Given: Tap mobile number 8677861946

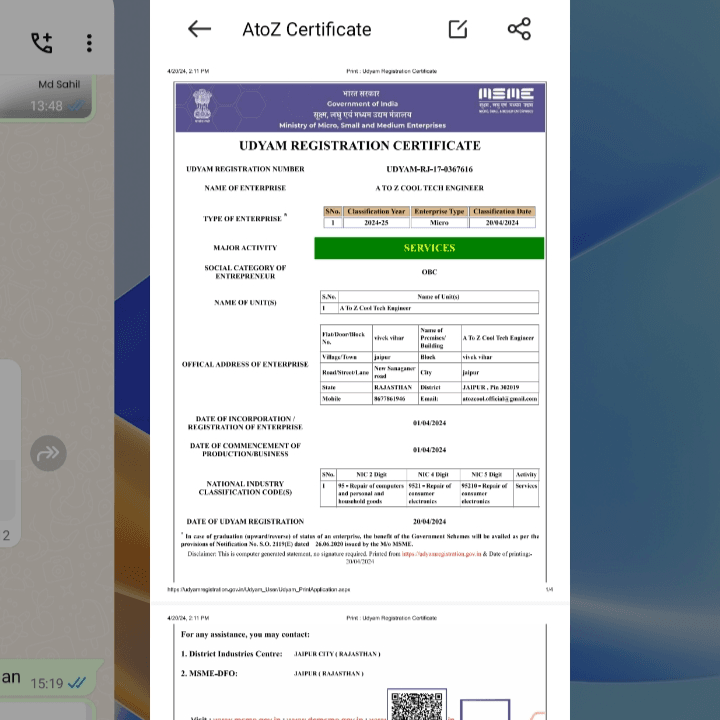Looking at the screenshot, I should 390,398.
